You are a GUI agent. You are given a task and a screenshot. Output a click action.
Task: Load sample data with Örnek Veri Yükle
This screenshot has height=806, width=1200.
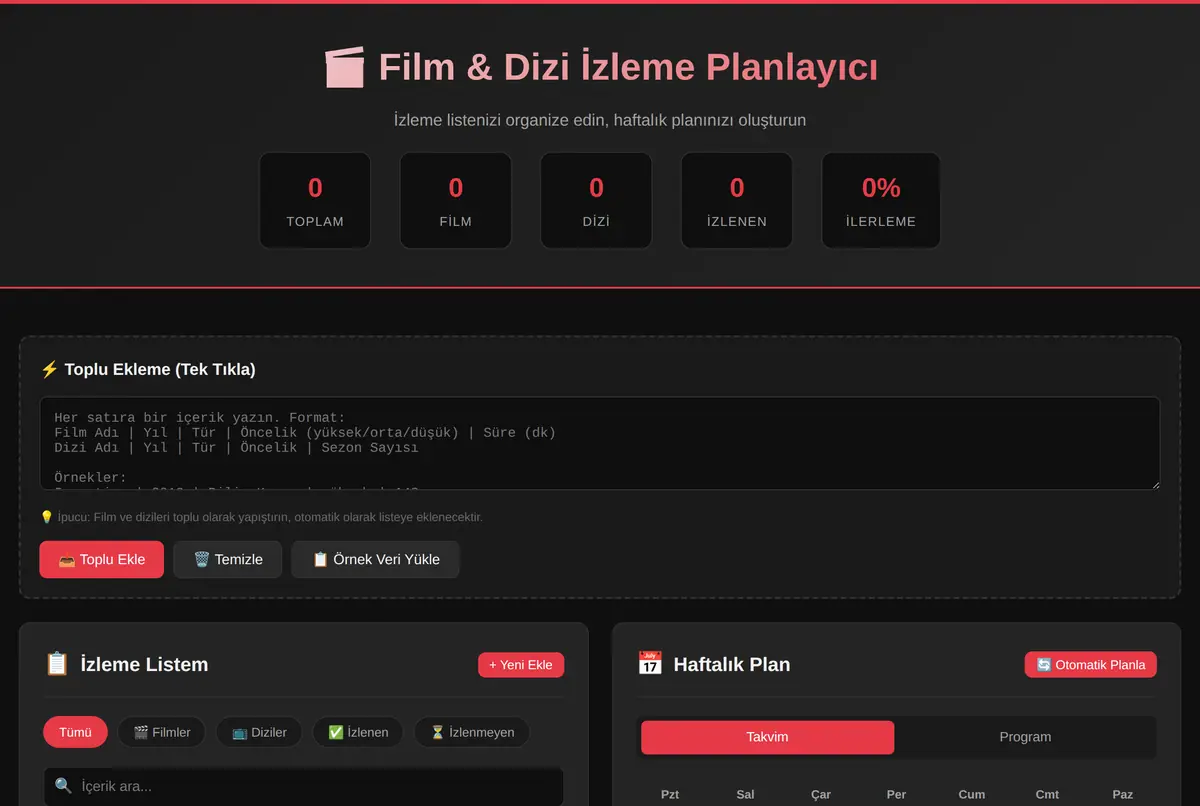coord(375,559)
